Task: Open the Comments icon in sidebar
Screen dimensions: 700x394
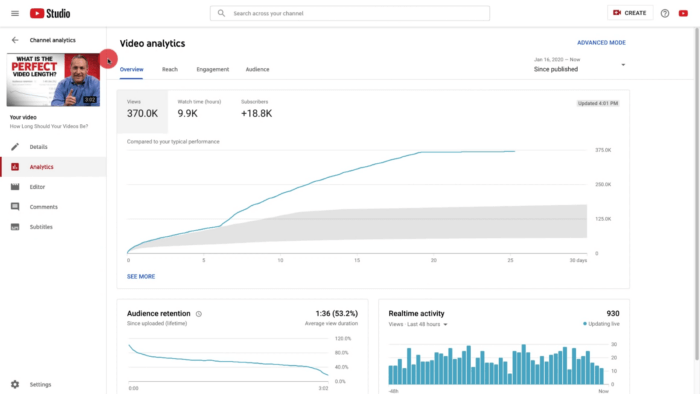Action: point(15,207)
